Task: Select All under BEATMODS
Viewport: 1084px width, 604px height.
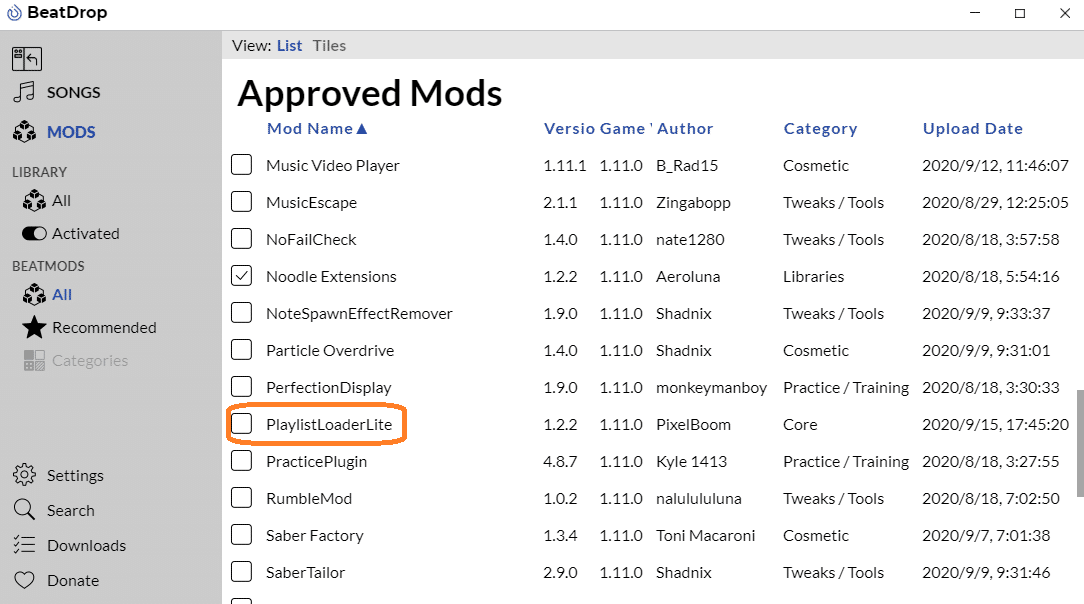Action: [62, 294]
